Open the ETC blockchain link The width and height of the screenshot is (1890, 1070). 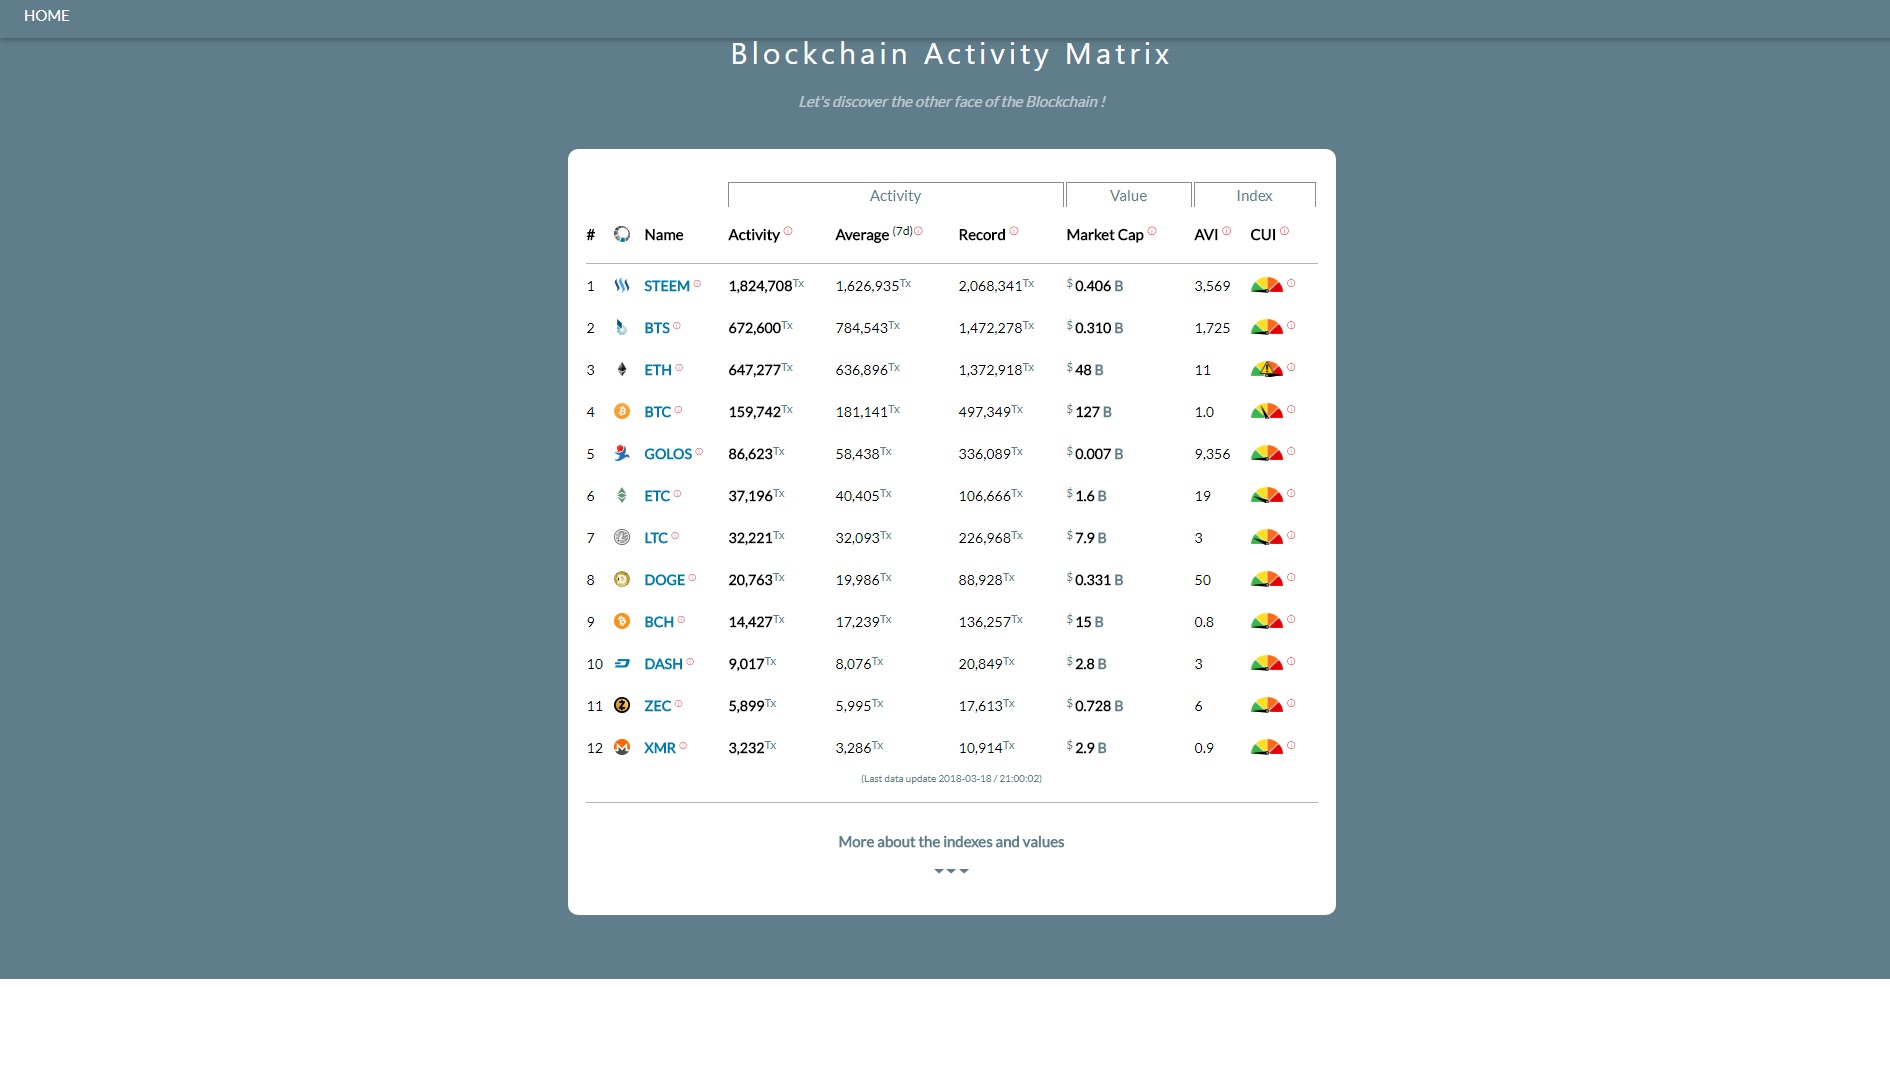pyautogui.click(x=657, y=496)
